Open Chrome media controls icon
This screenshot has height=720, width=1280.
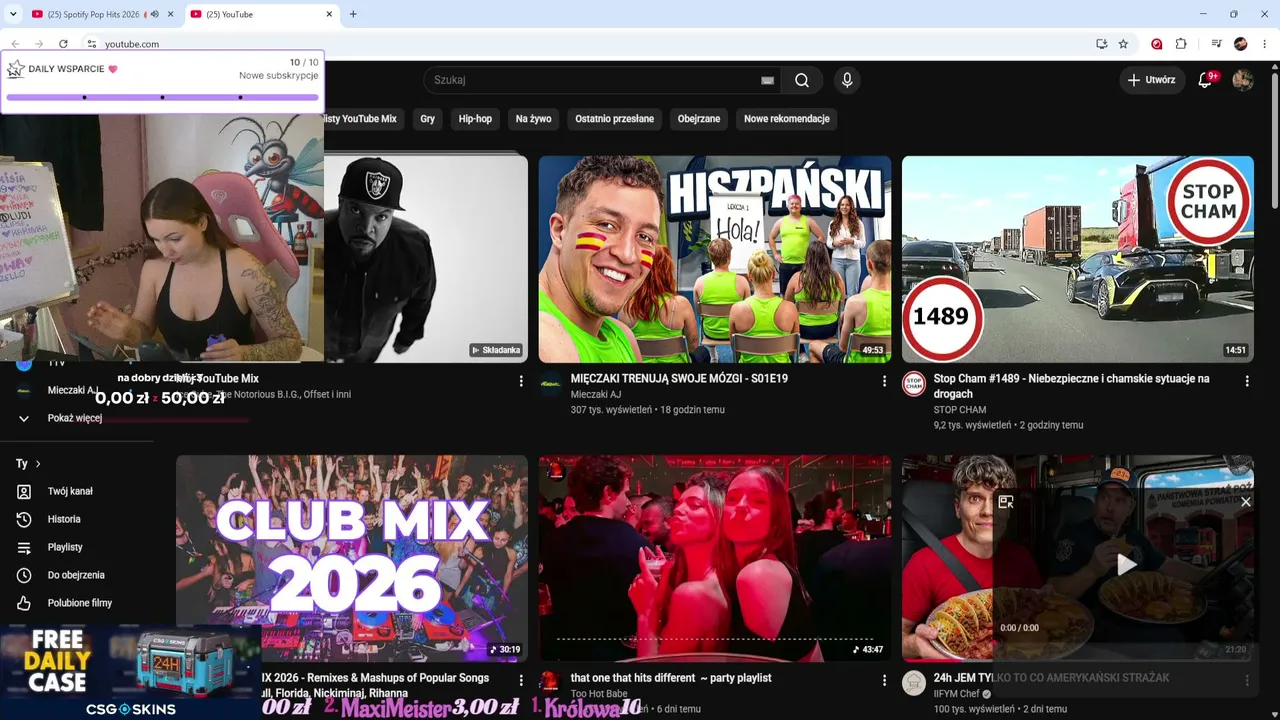[1216, 44]
